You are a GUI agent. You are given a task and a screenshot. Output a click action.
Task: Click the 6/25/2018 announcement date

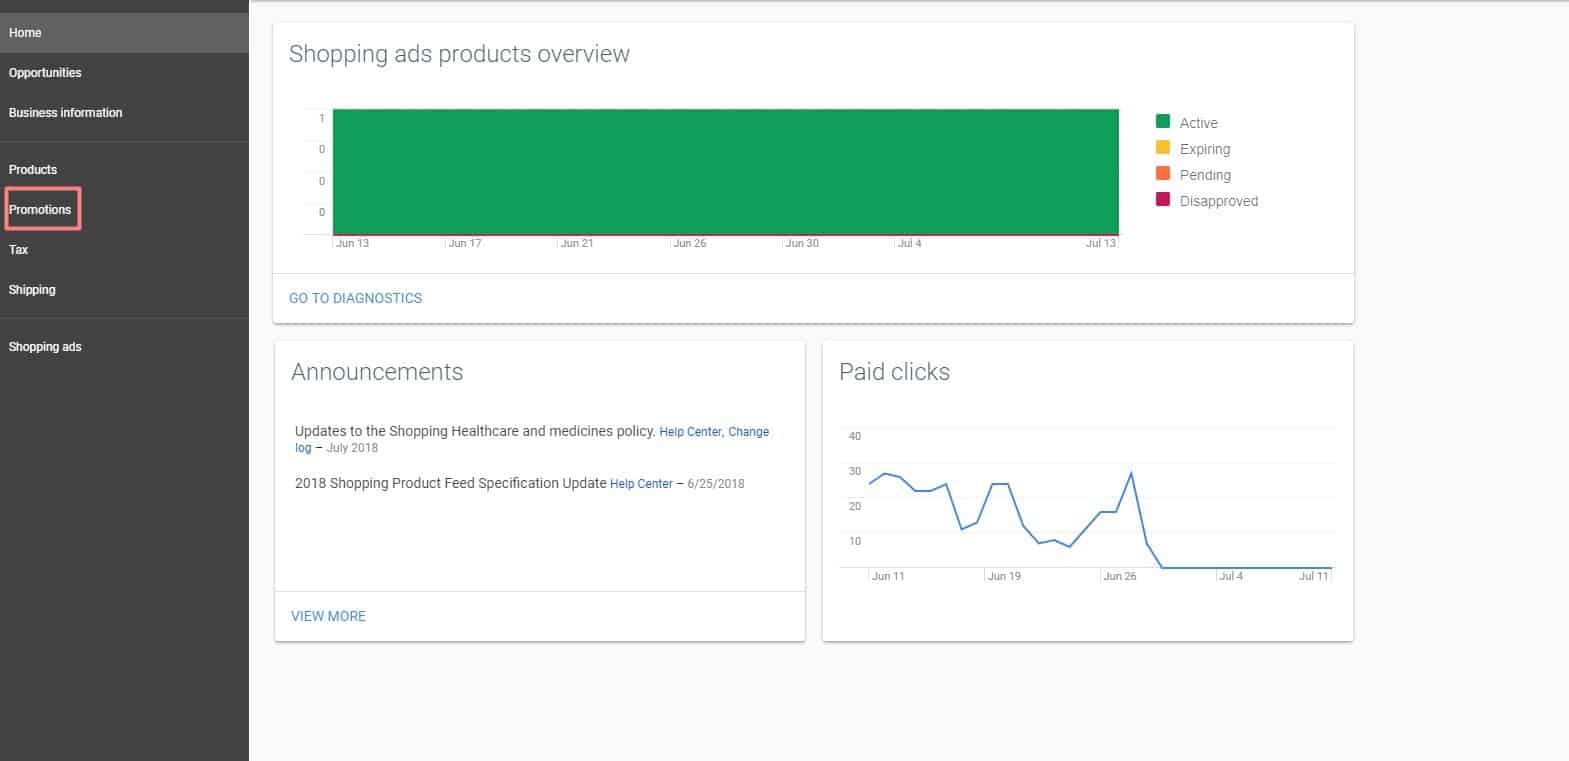click(x=716, y=484)
